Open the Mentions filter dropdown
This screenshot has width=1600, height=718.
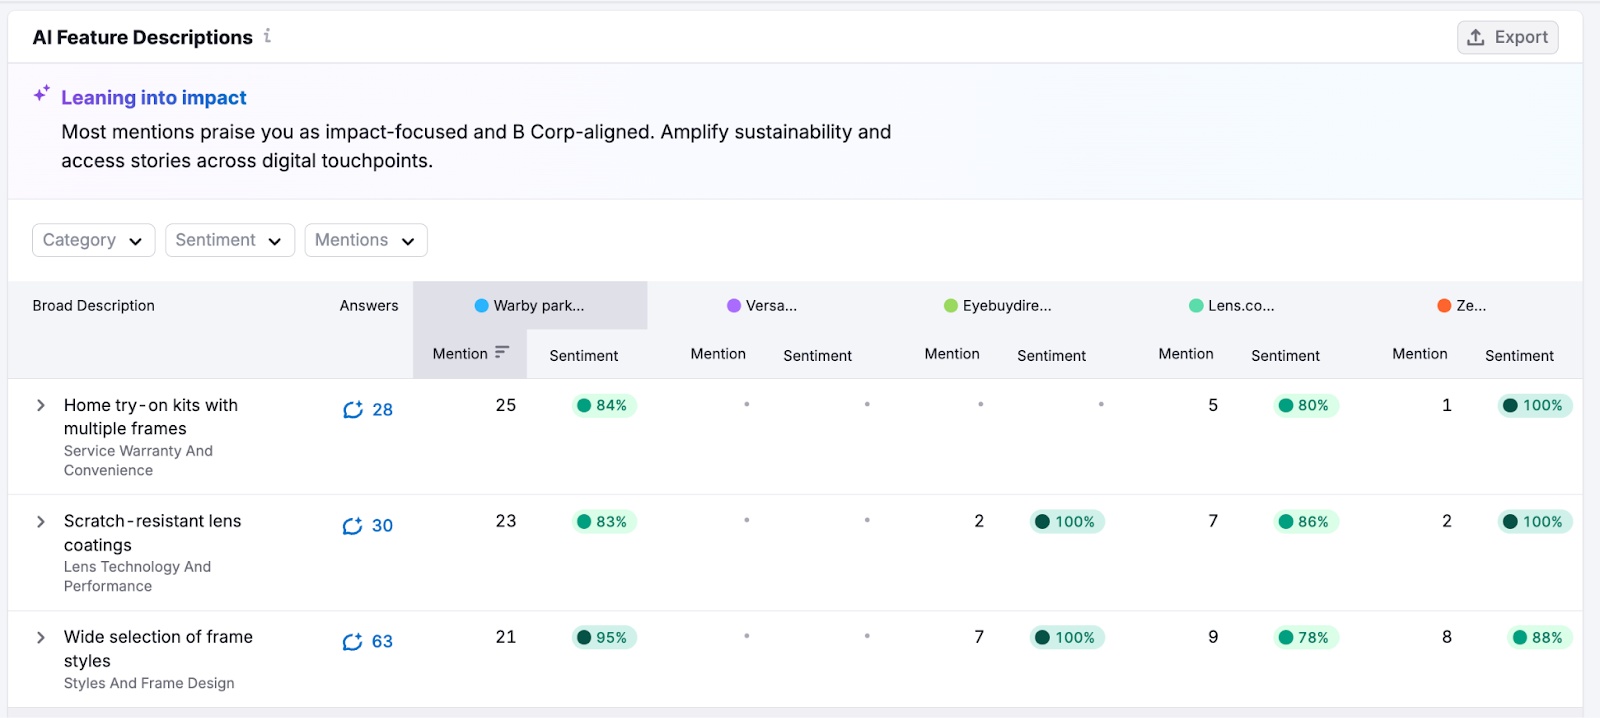click(x=365, y=240)
